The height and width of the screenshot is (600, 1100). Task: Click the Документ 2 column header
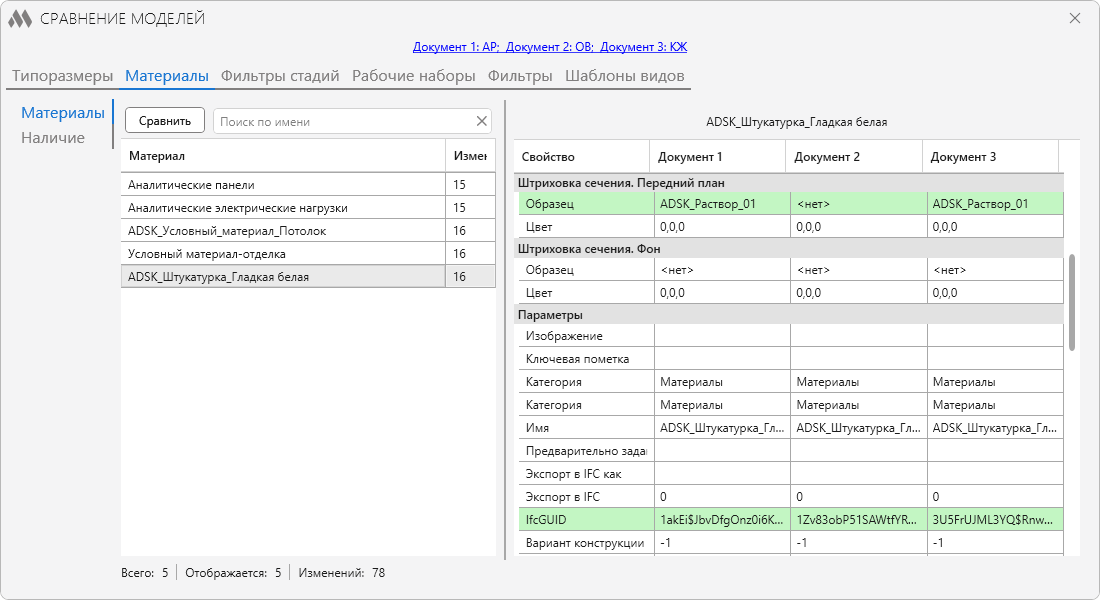pos(854,156)
